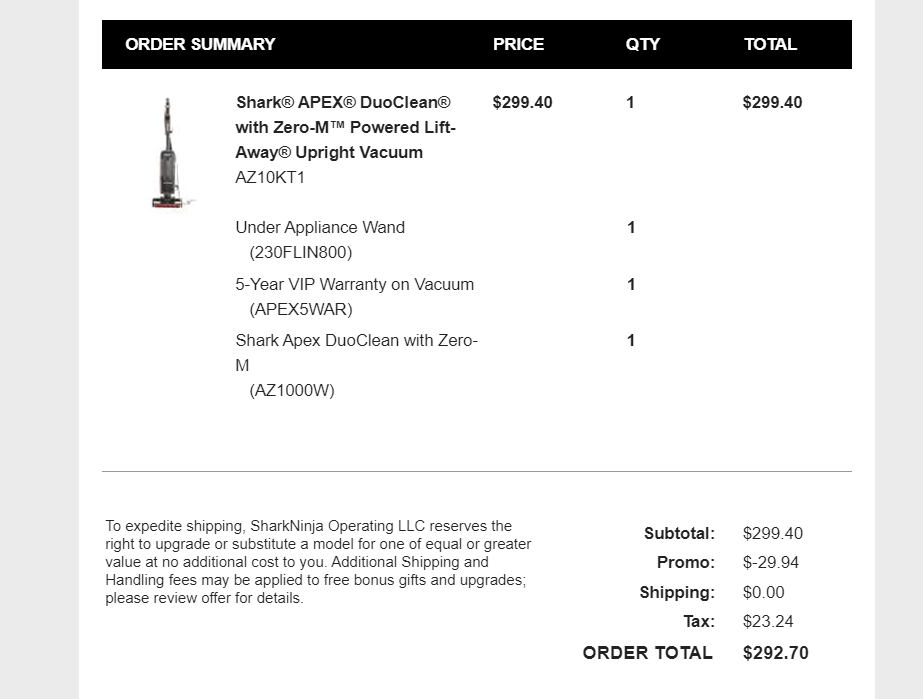Click the PRICE column header
The height and width of the screenshot is (699, 923).
coord(518,44)
